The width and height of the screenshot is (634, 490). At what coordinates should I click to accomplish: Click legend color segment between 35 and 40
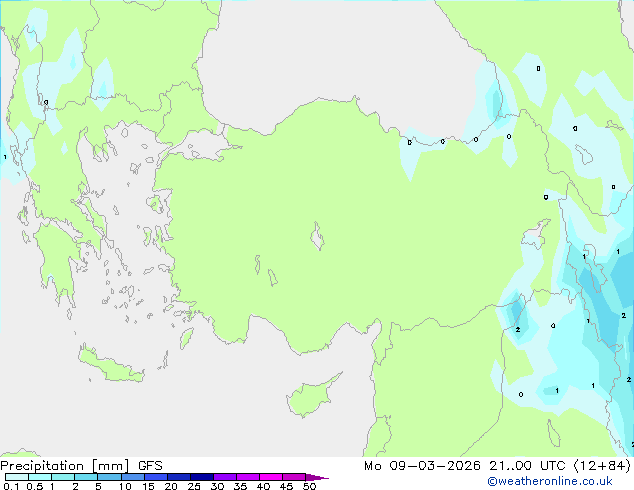click(248, 477)
